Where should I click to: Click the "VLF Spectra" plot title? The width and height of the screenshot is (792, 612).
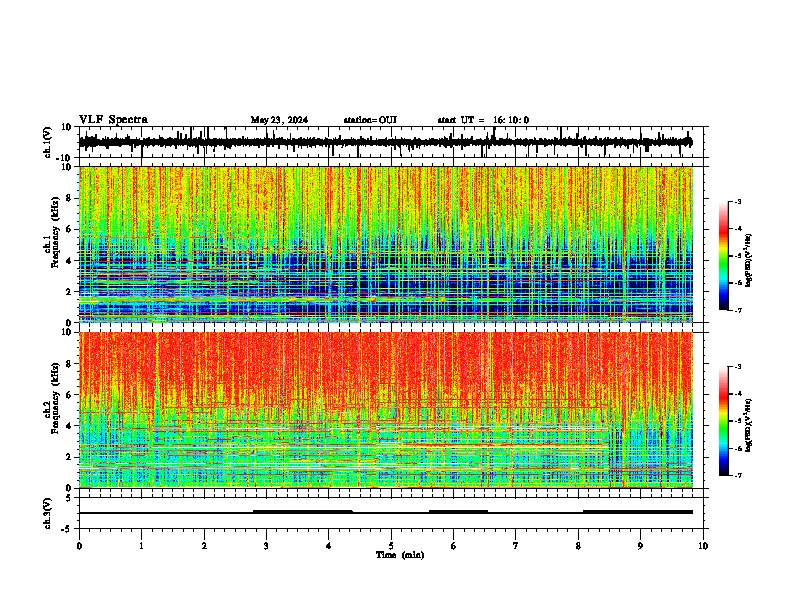113,119
